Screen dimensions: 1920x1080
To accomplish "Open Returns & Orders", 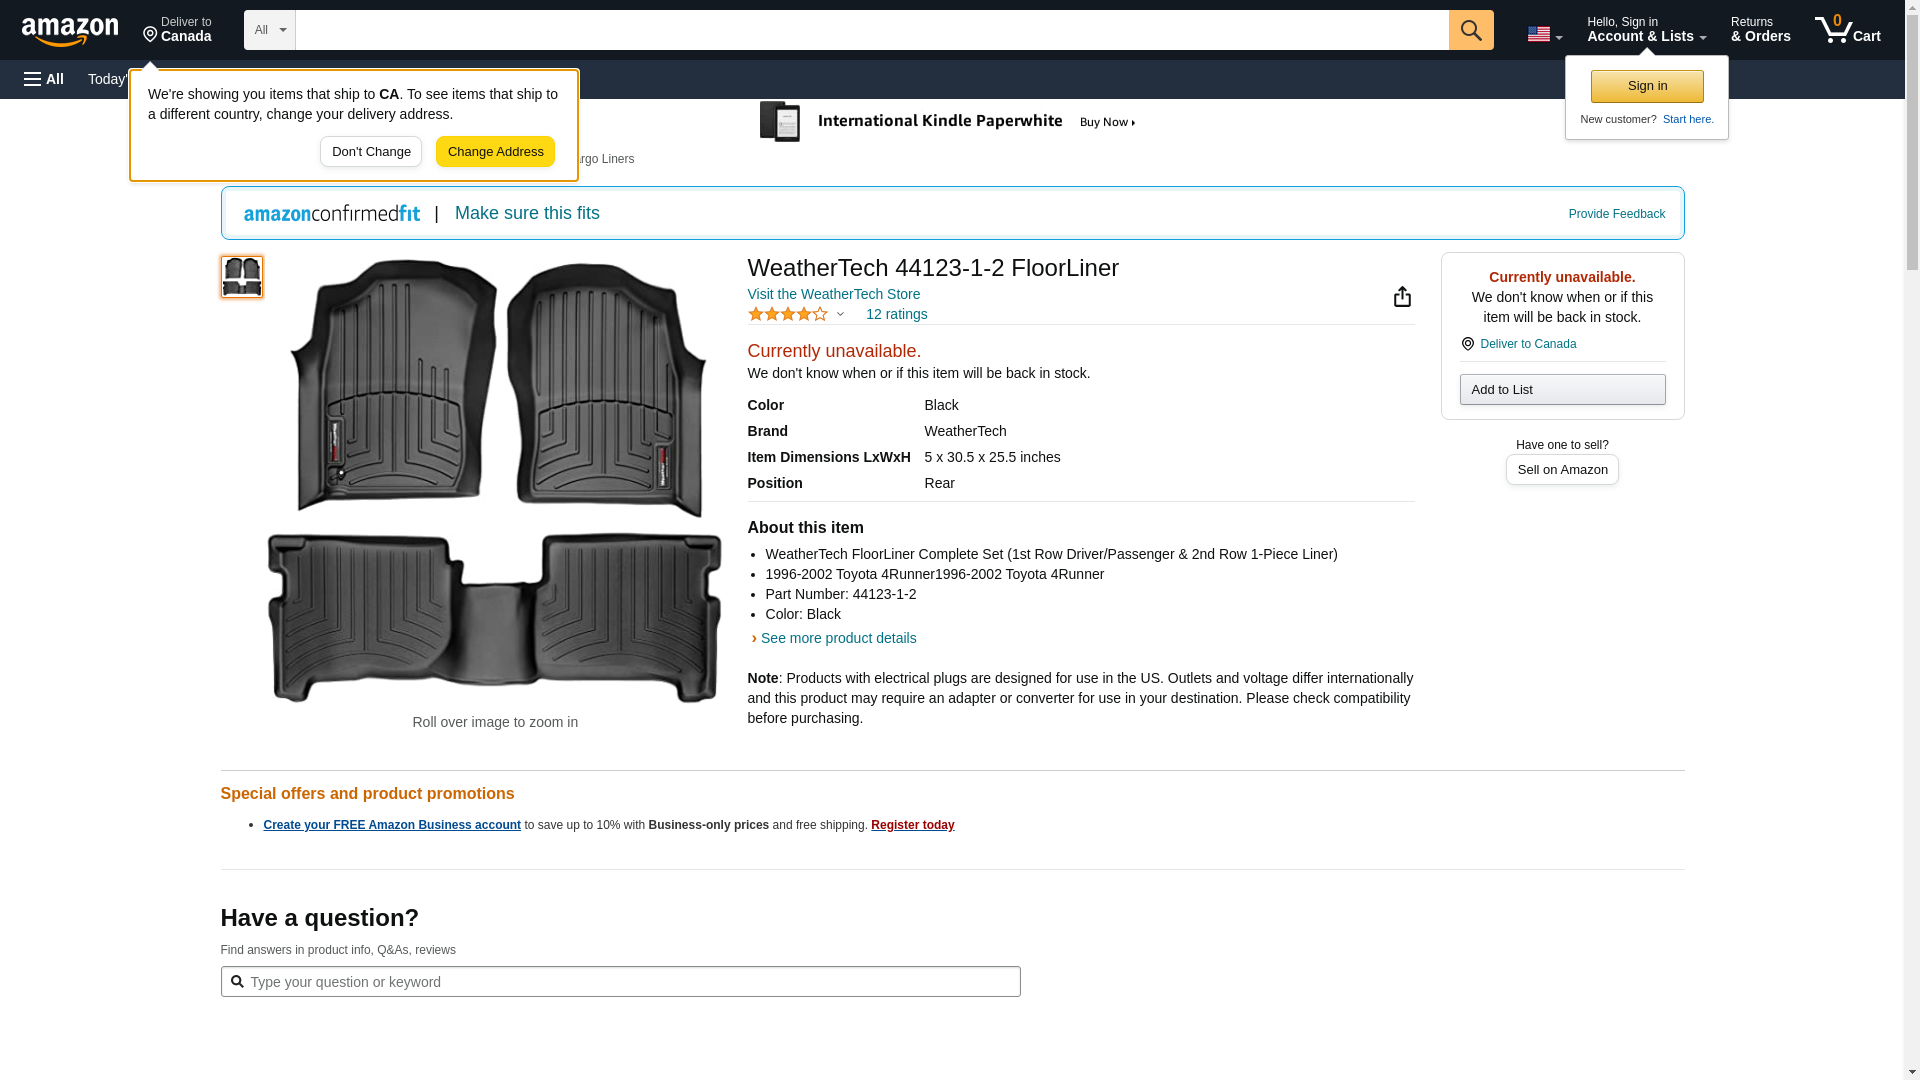I will 1760,30.
